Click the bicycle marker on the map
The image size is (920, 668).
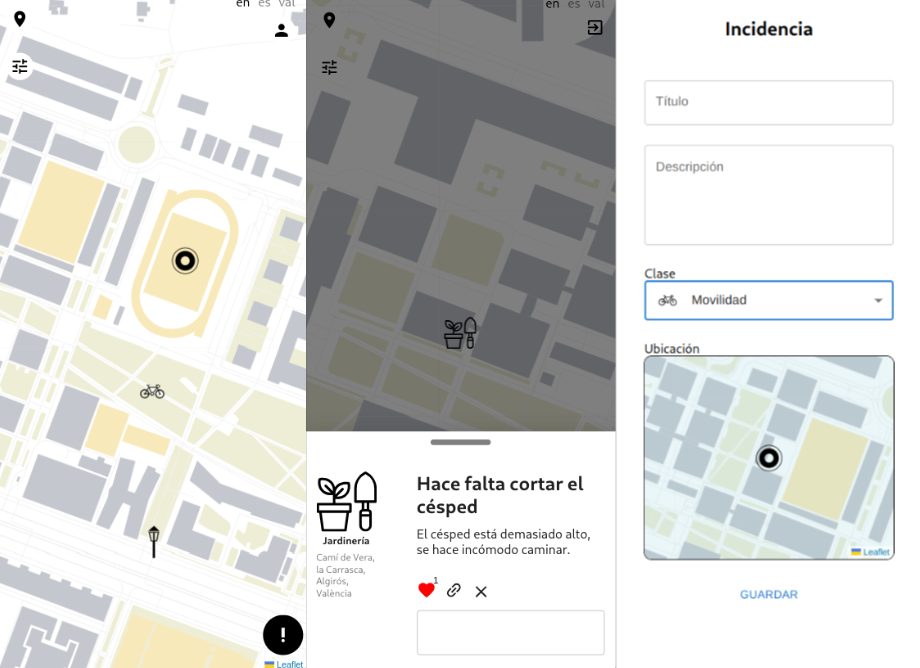coord(152,391)
